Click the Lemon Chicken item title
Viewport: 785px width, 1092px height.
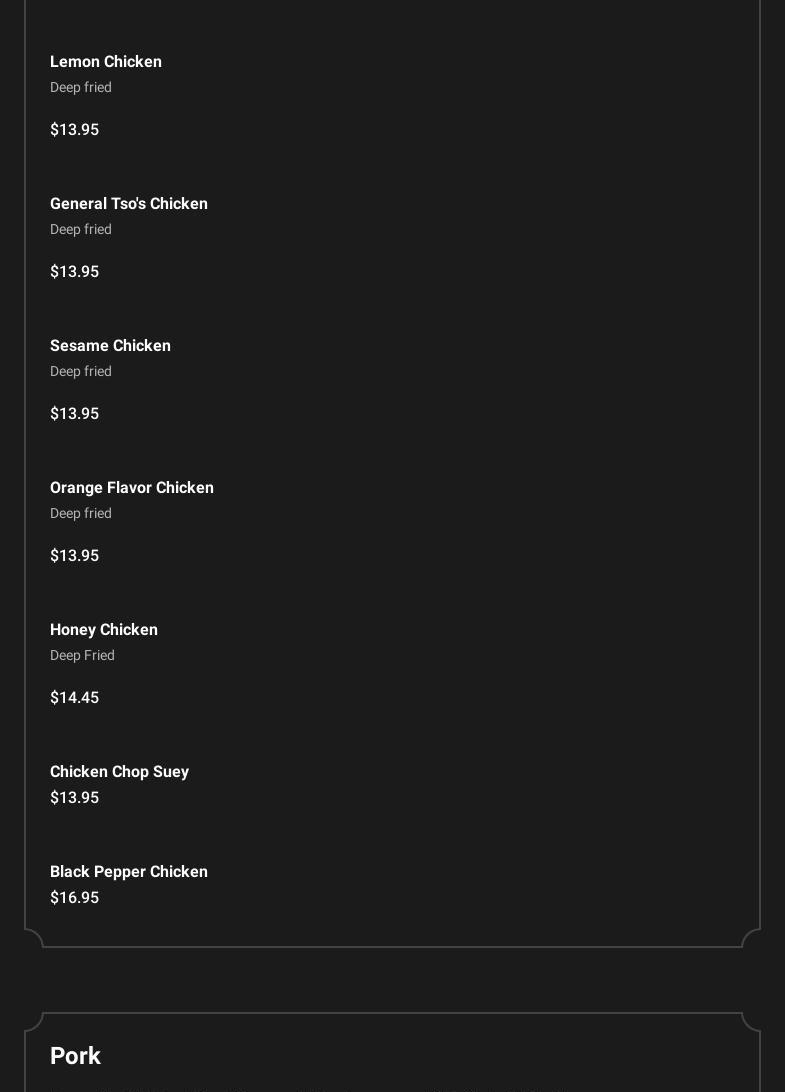106,62
